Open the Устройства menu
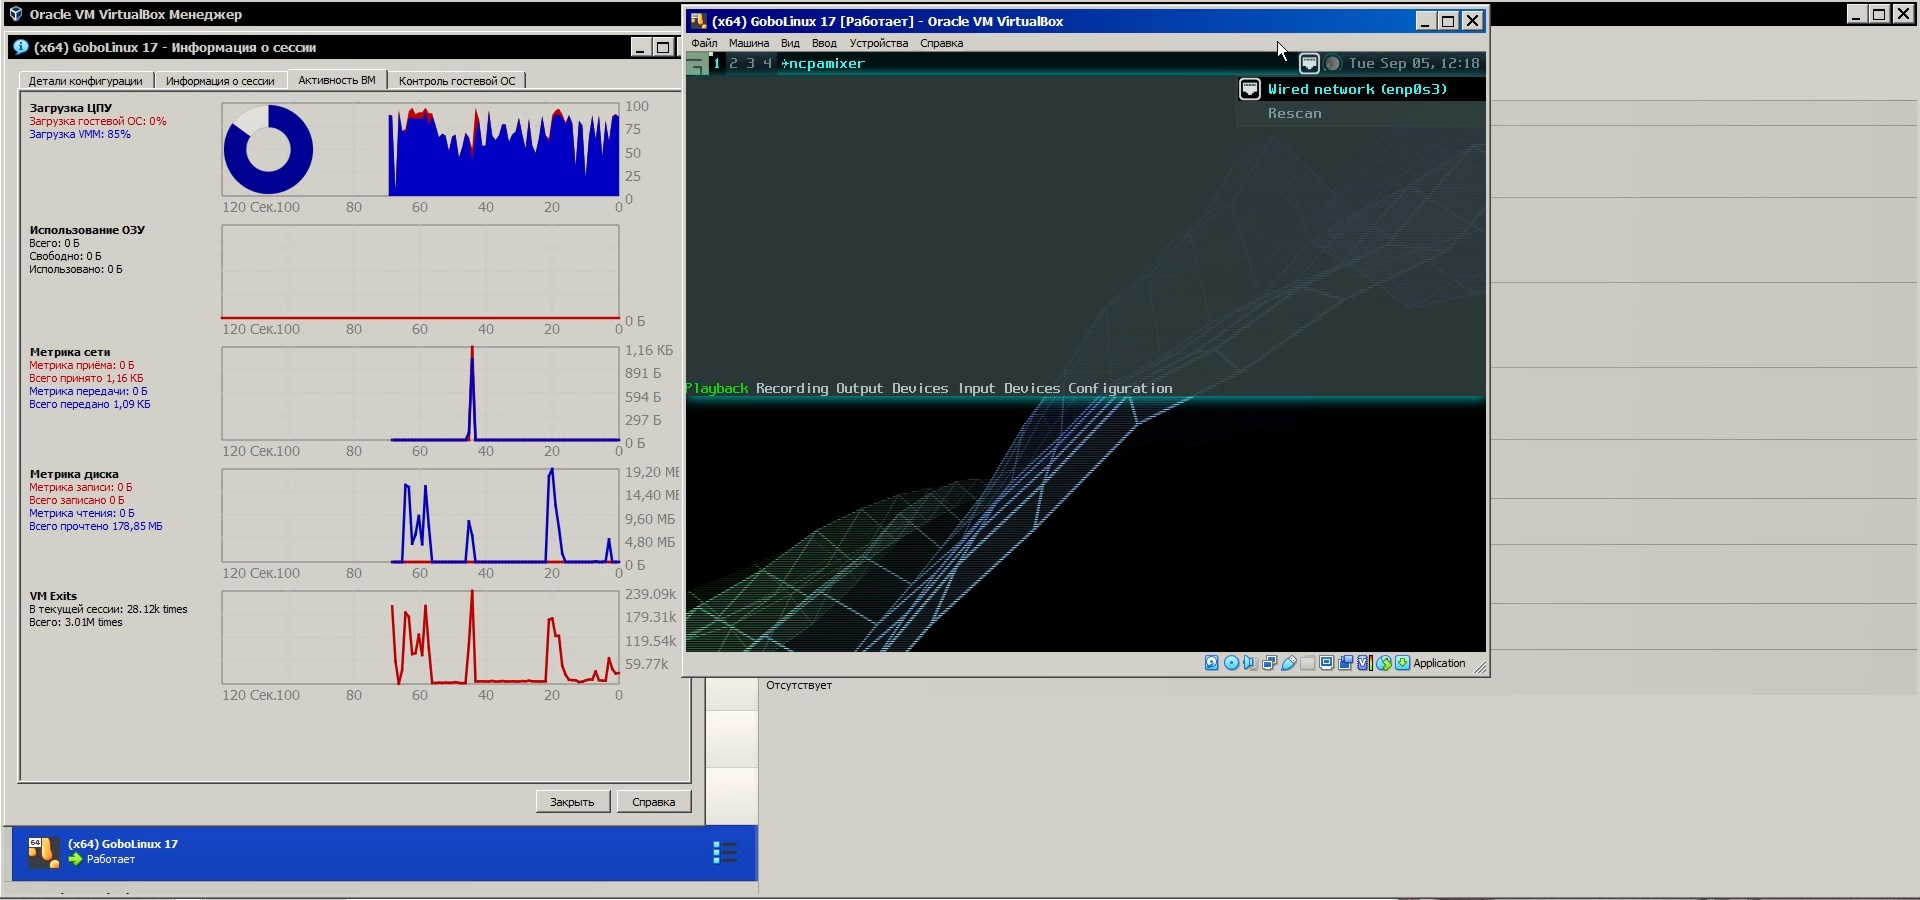 [878, 43]
